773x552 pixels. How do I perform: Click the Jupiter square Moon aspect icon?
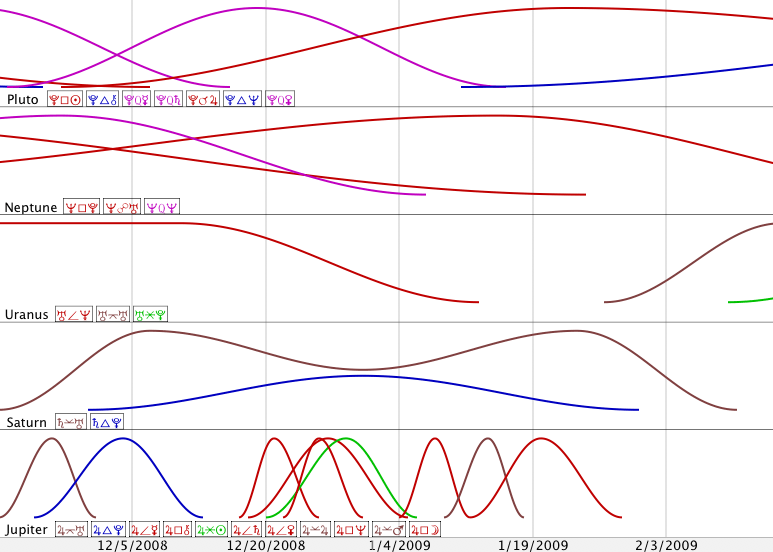coord(424,529)
